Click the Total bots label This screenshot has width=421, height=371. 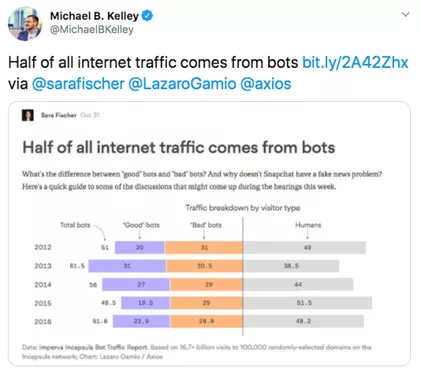pyautogui.click(x=75, y=225)
